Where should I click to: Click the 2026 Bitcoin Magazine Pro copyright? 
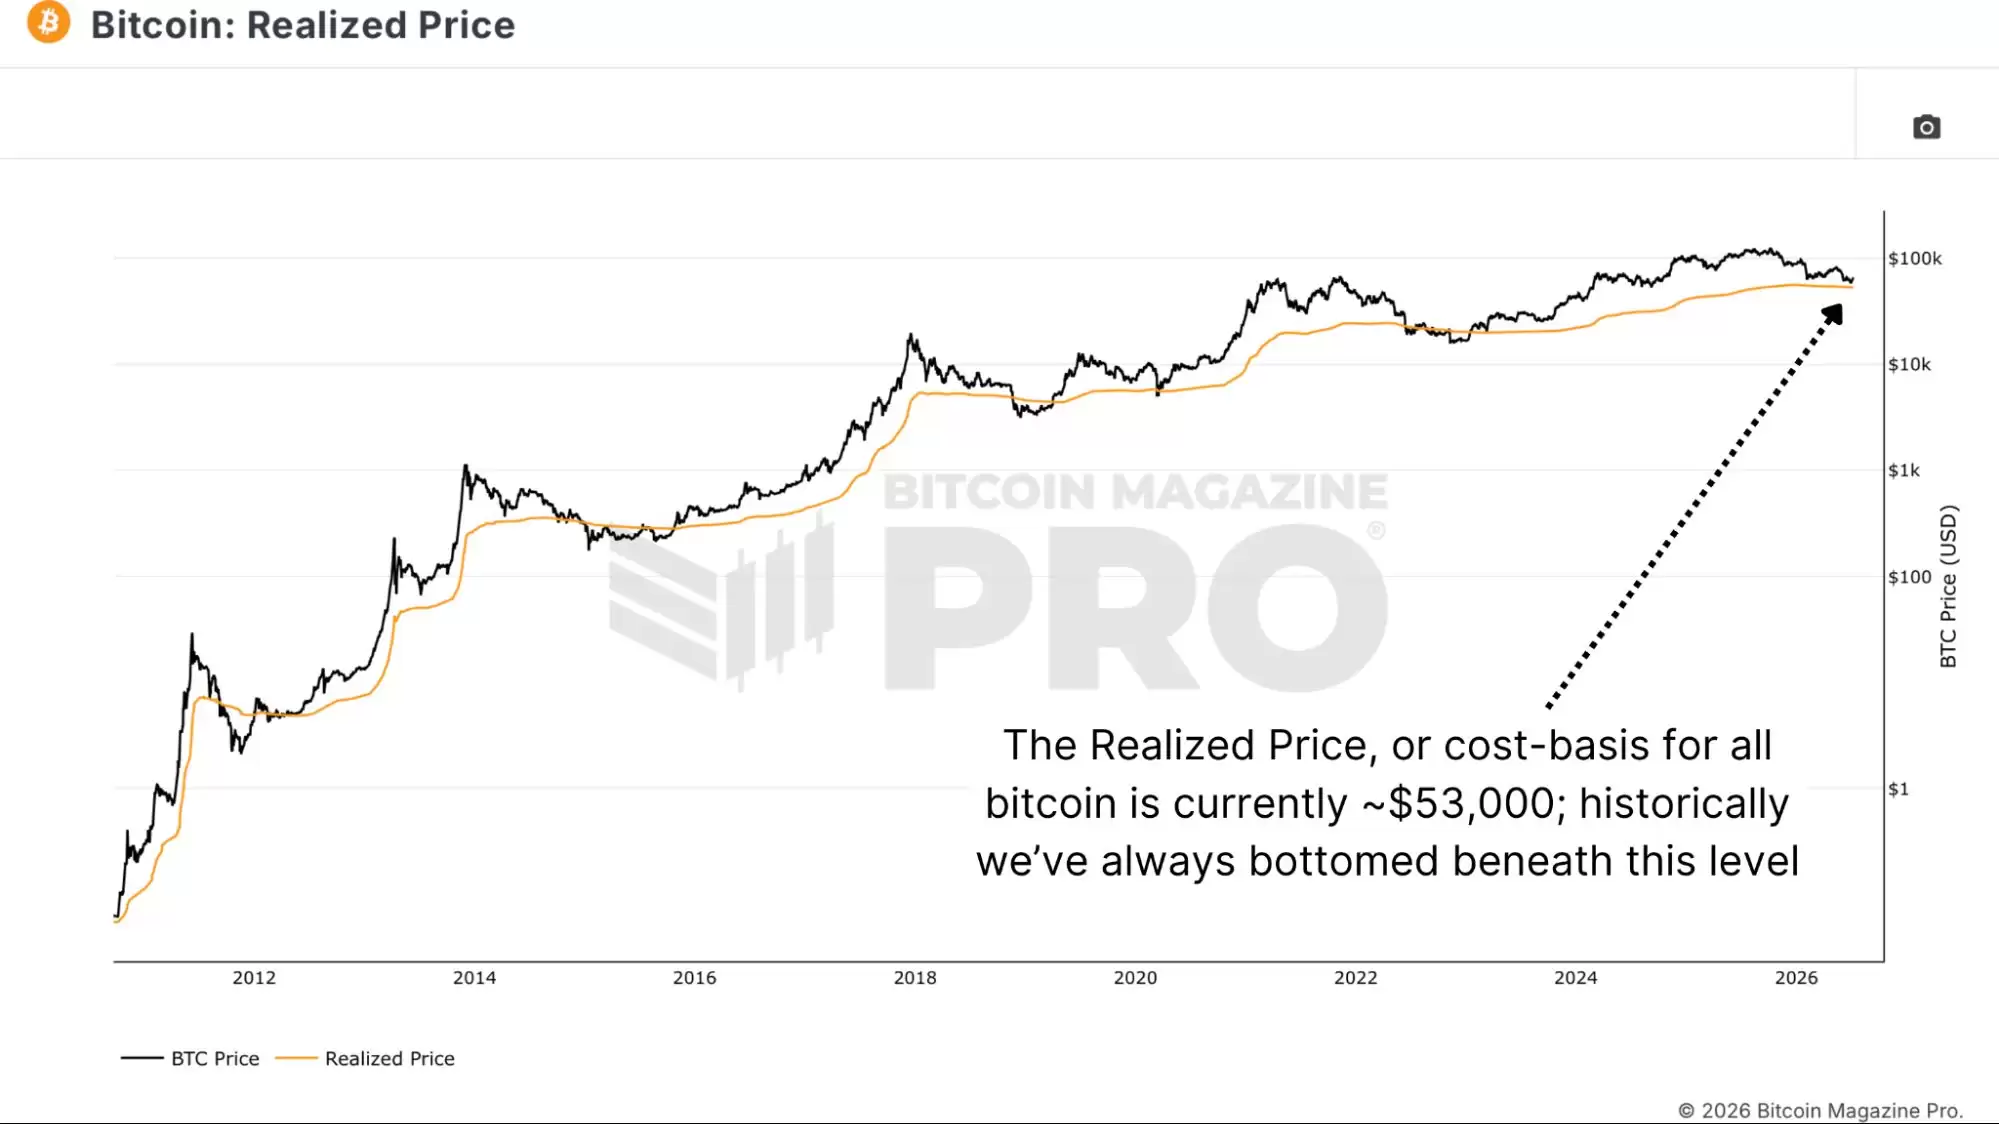[x=1820, y=1110]
